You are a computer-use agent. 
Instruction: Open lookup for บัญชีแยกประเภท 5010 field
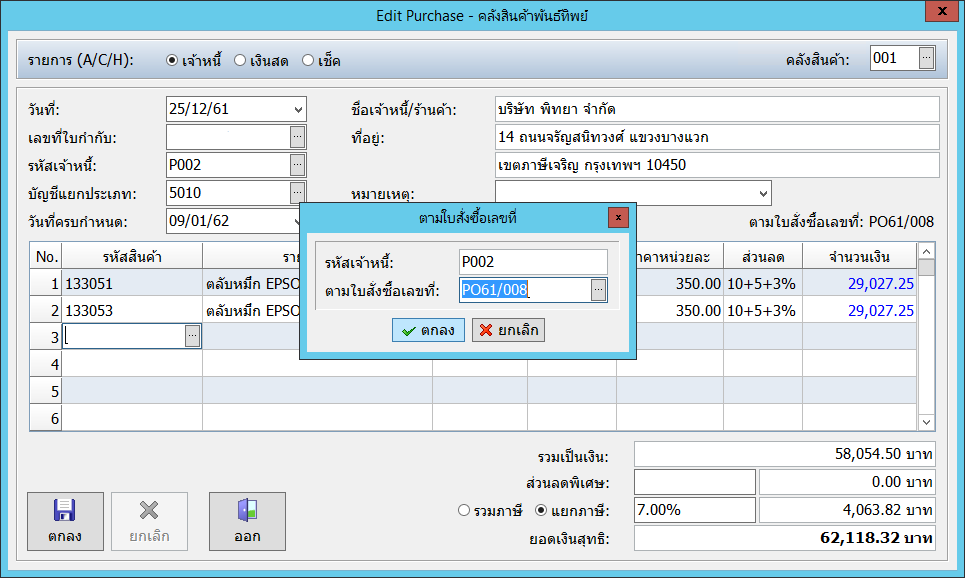297,192
